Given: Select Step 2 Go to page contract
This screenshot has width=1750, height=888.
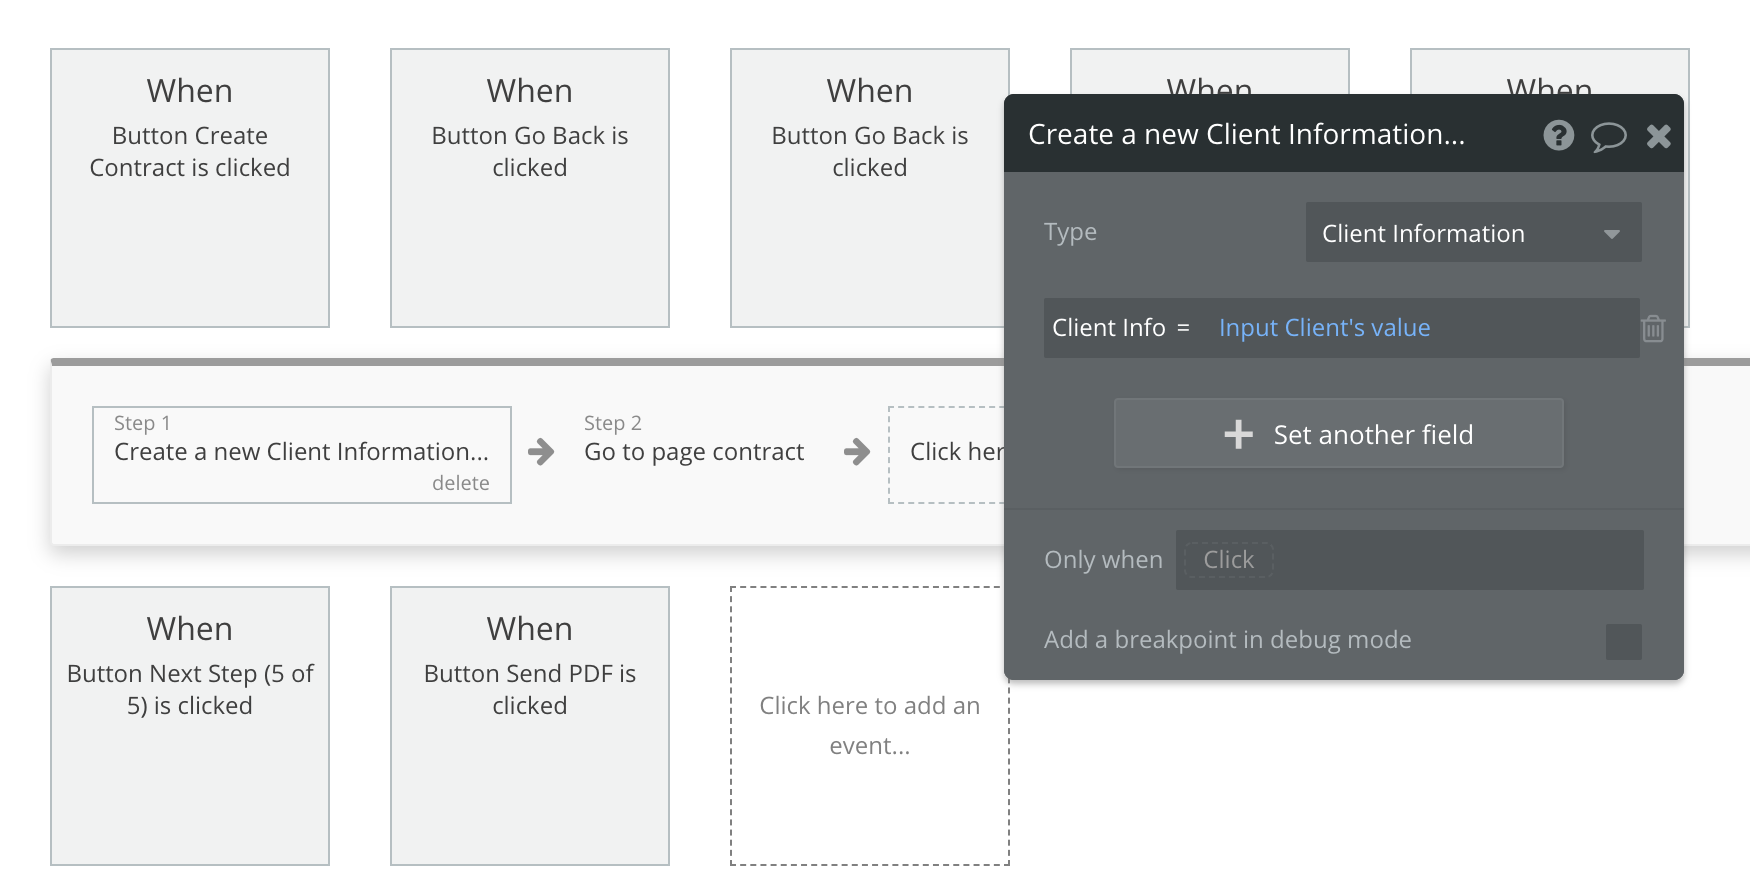Looking at the screenshot, I should (x=694, y=452).
